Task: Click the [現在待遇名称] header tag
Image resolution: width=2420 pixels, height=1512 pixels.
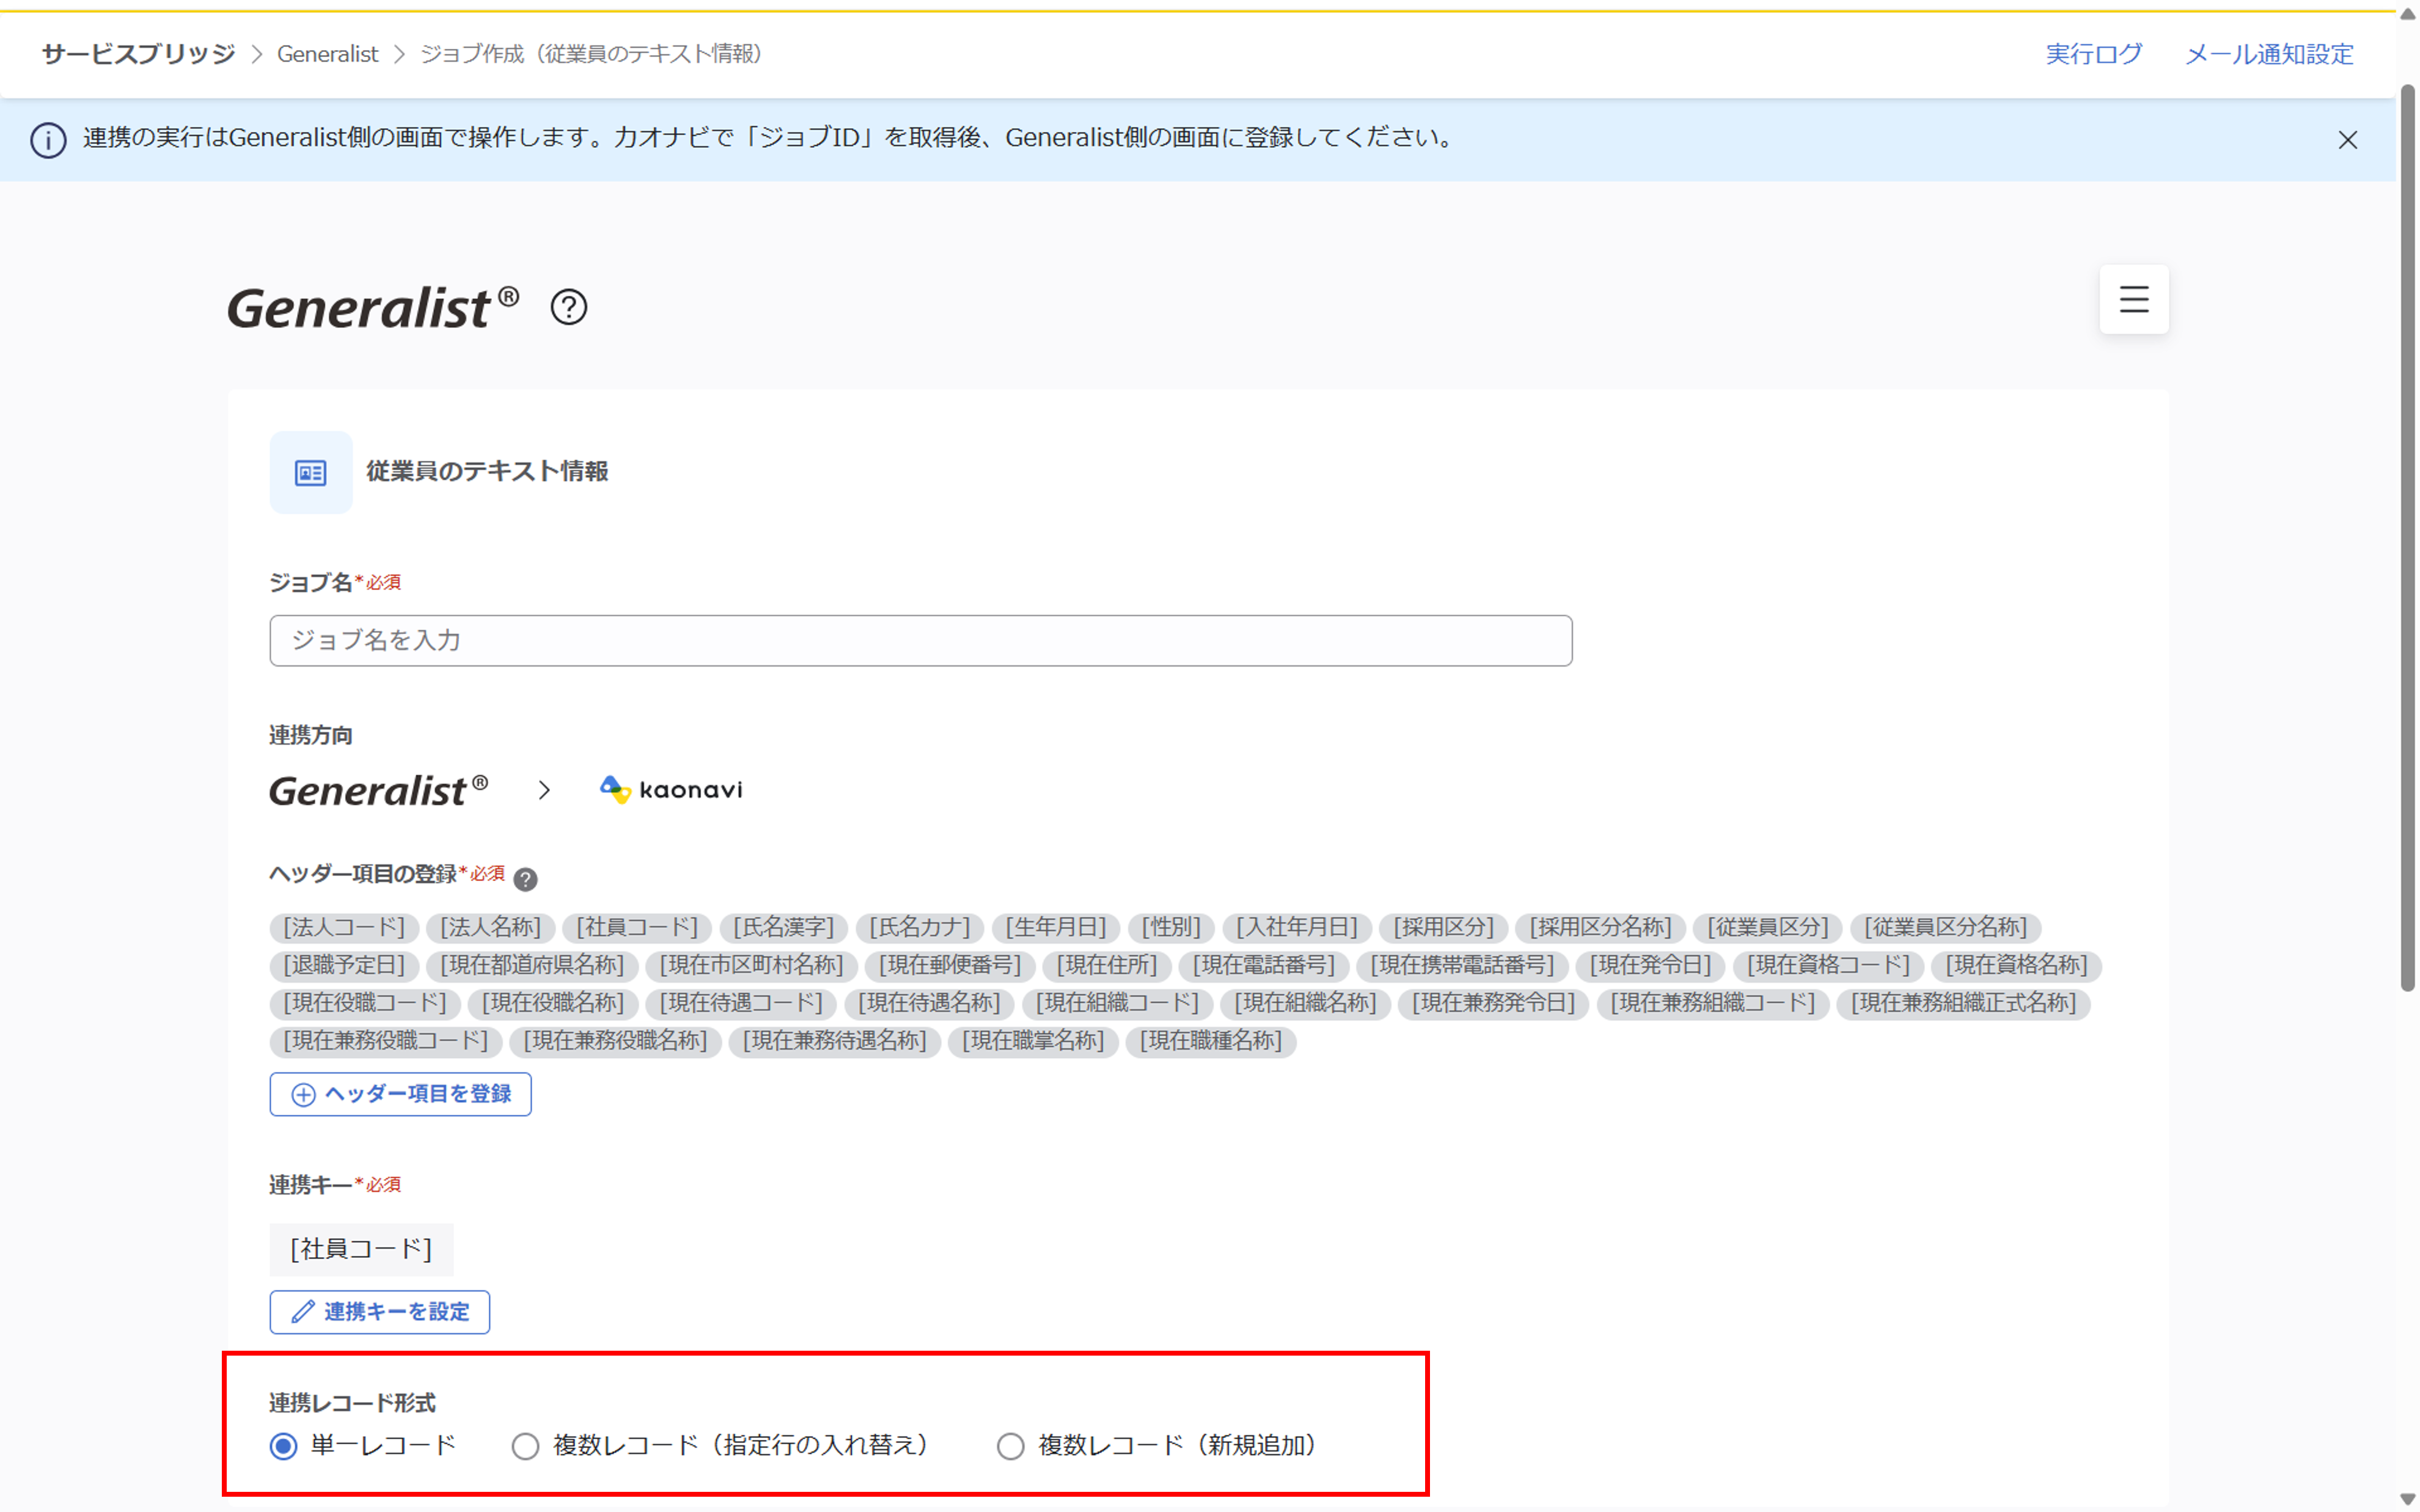Action: pos(929,1003)
